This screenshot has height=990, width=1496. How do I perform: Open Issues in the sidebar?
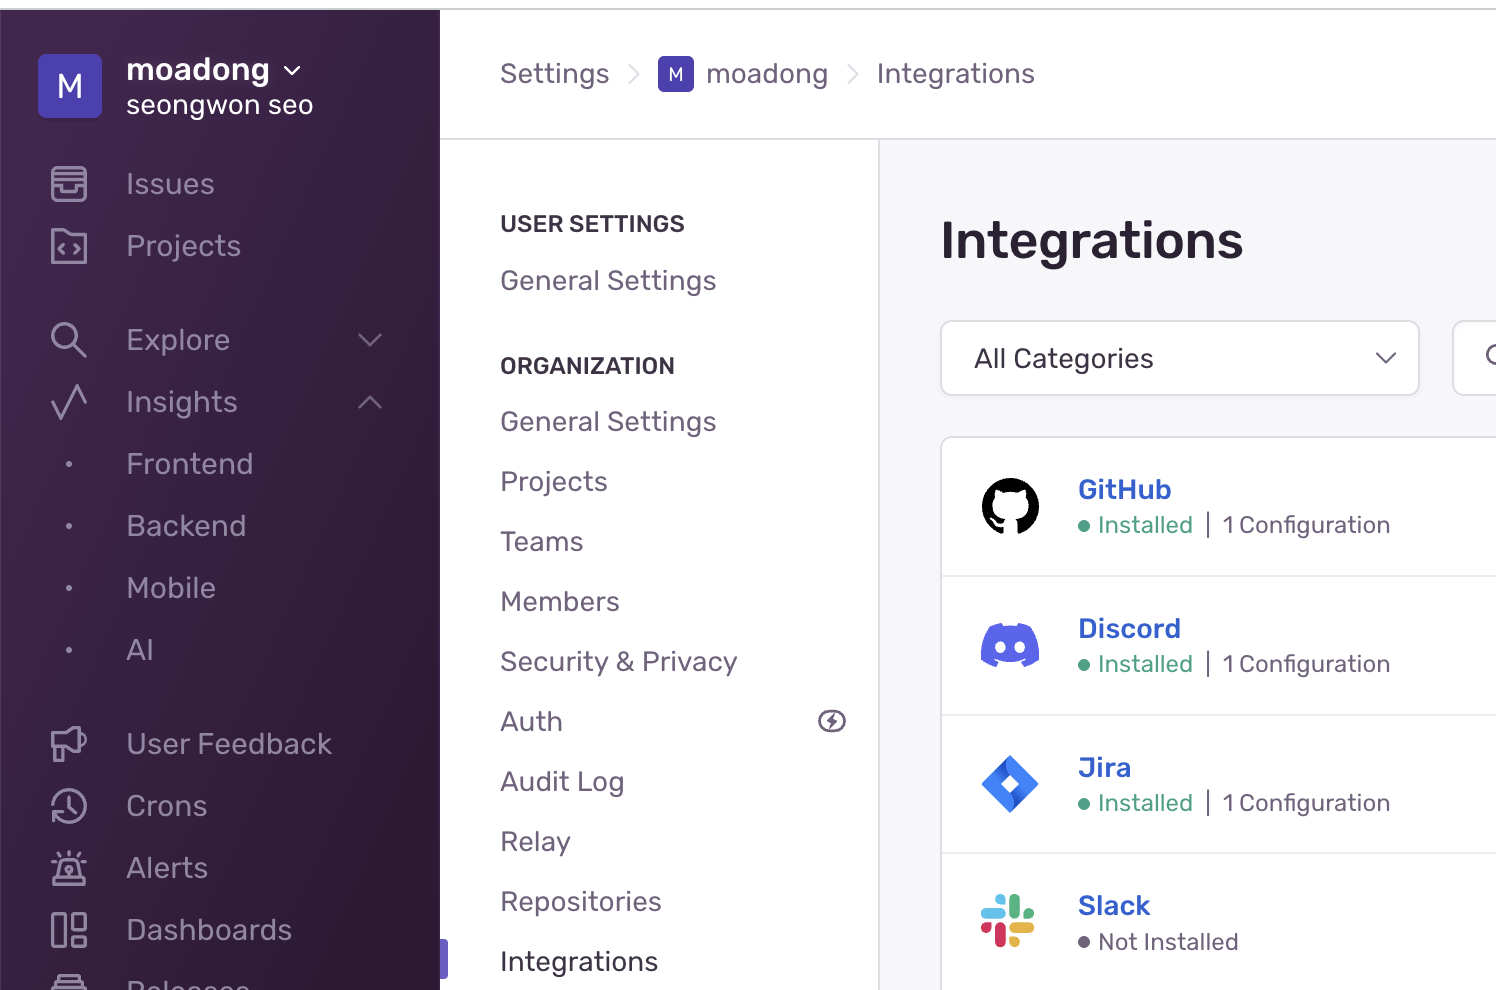click(170, 184)
